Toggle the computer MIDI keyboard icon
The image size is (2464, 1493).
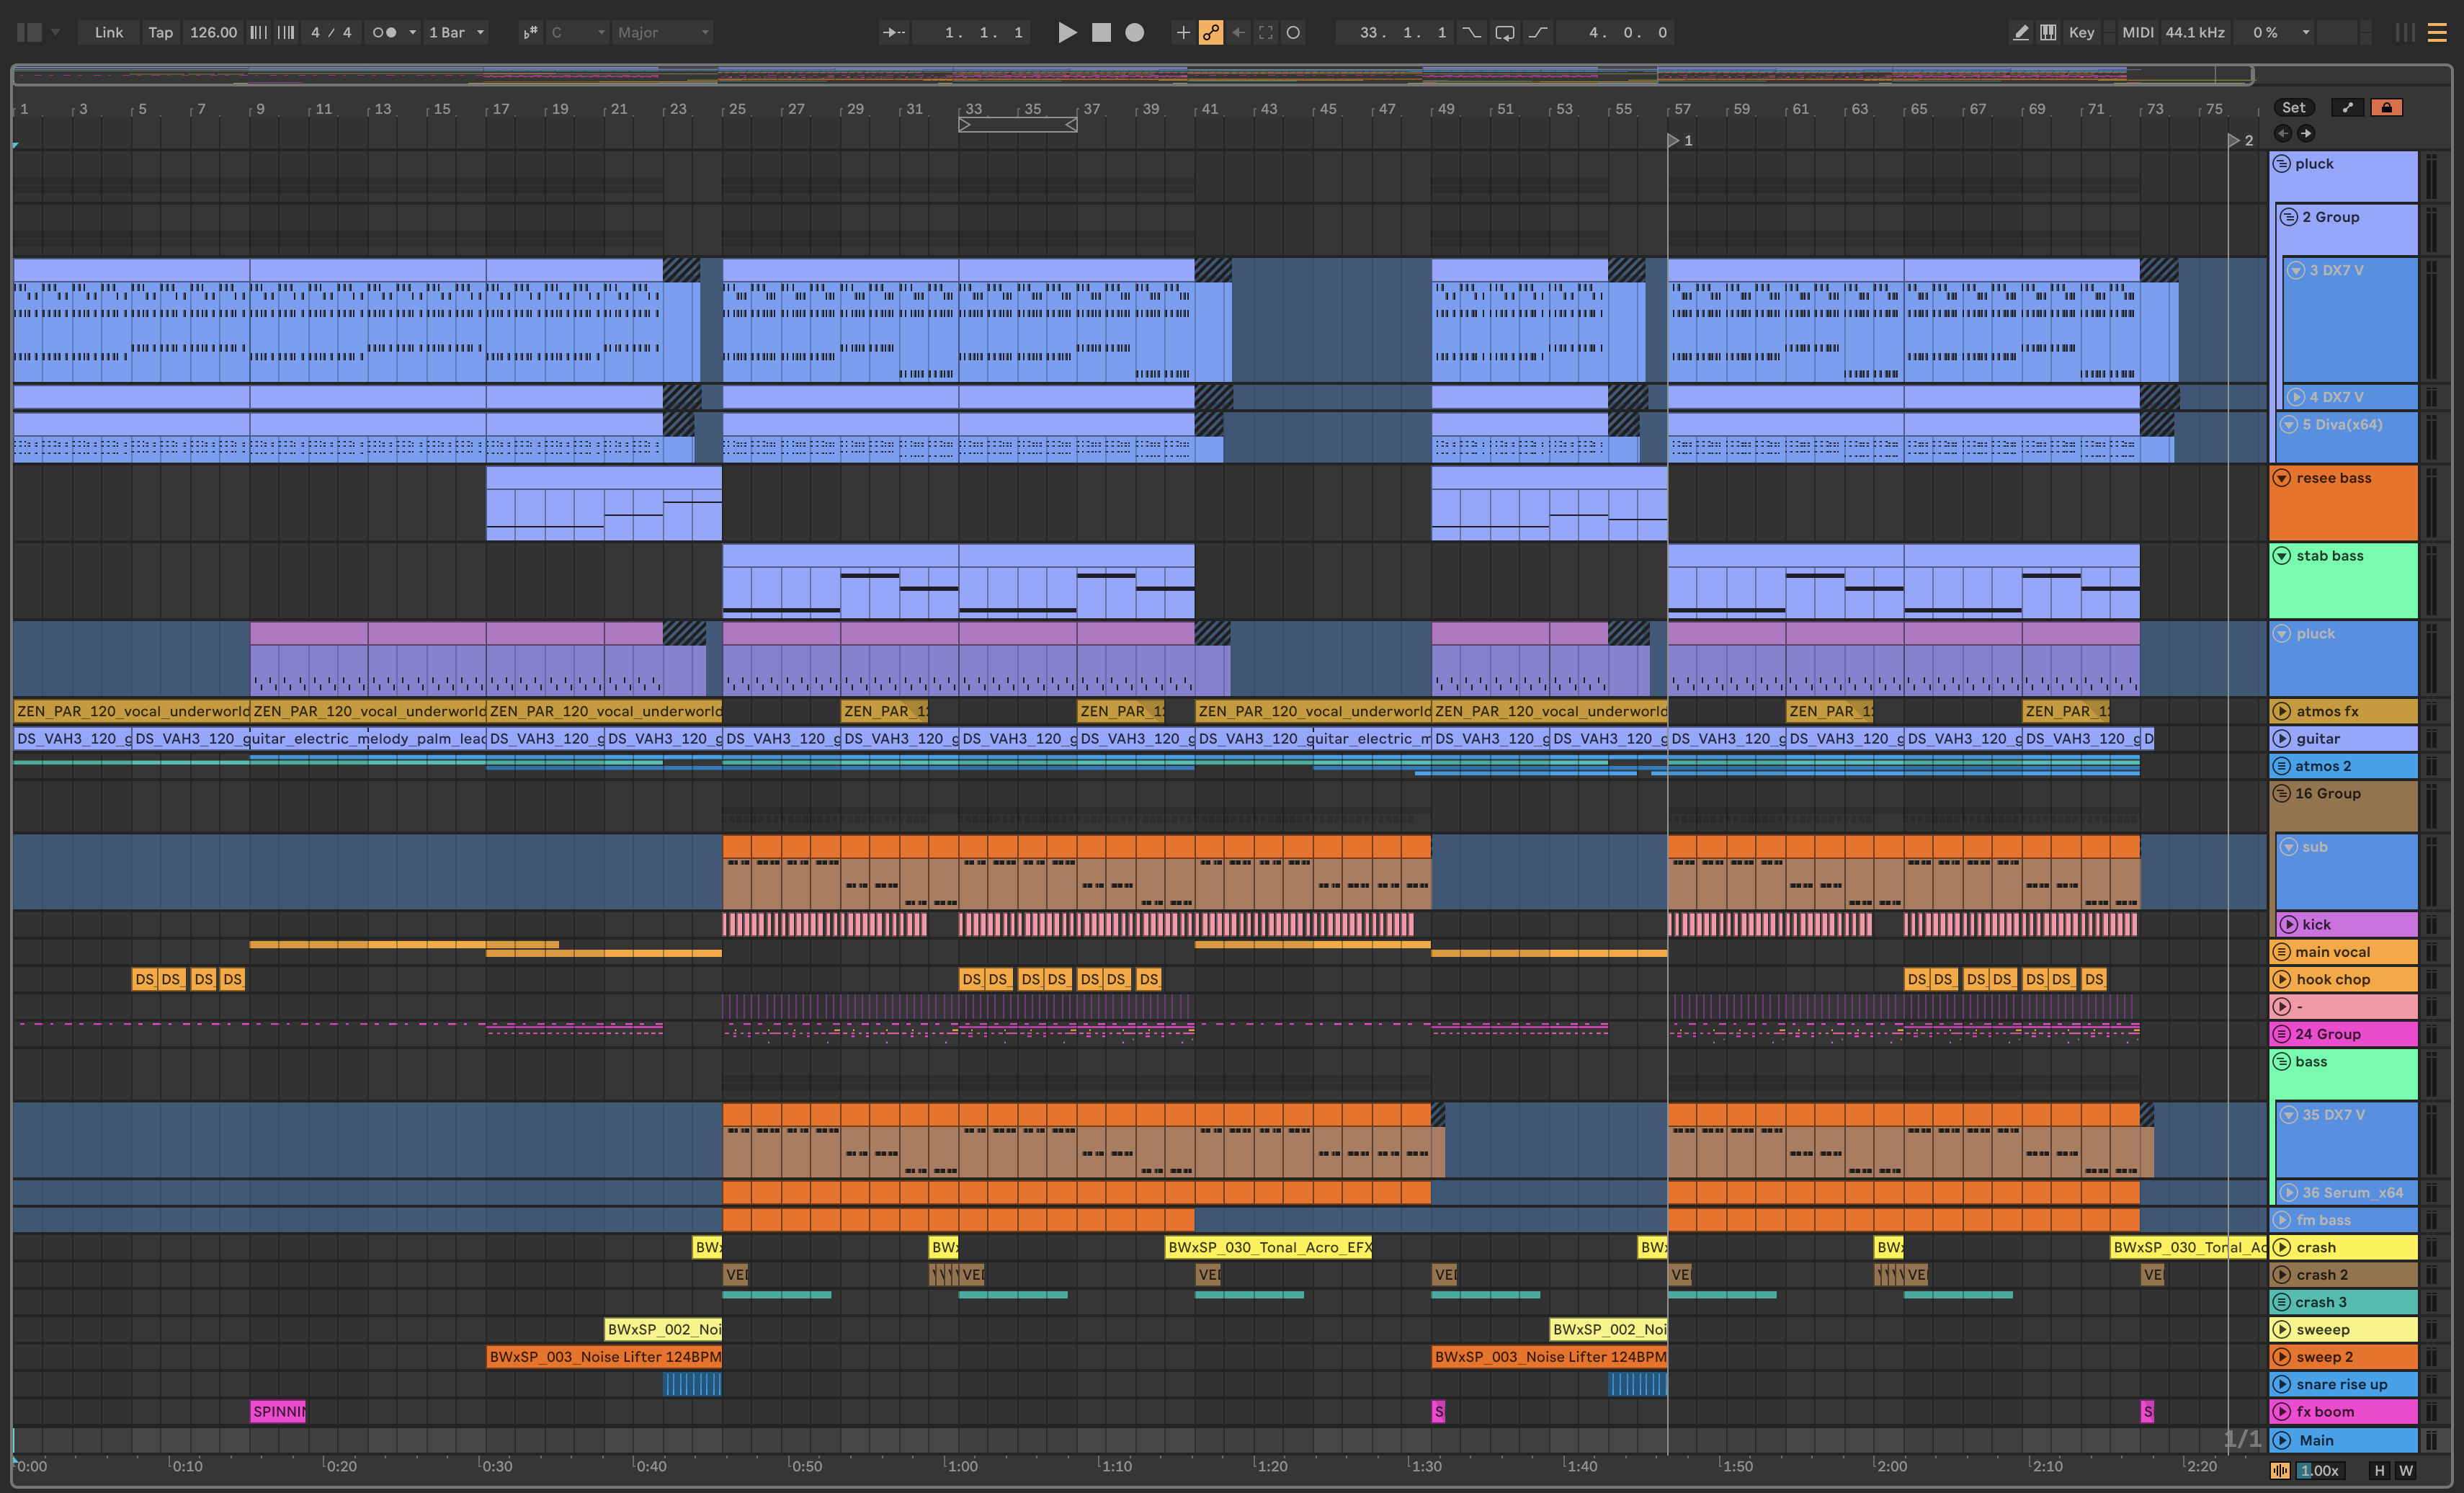(x=2048, y=32)
